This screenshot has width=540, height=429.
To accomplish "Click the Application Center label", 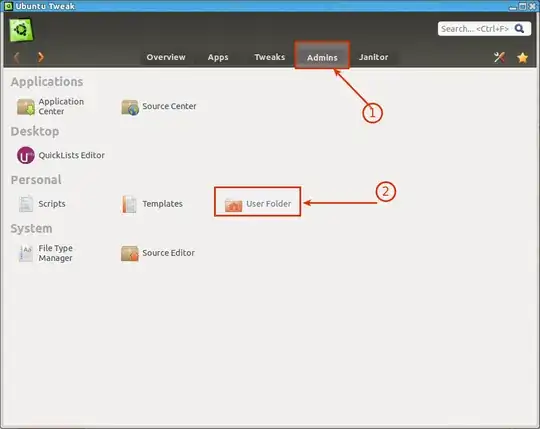I will coord(61,106).
